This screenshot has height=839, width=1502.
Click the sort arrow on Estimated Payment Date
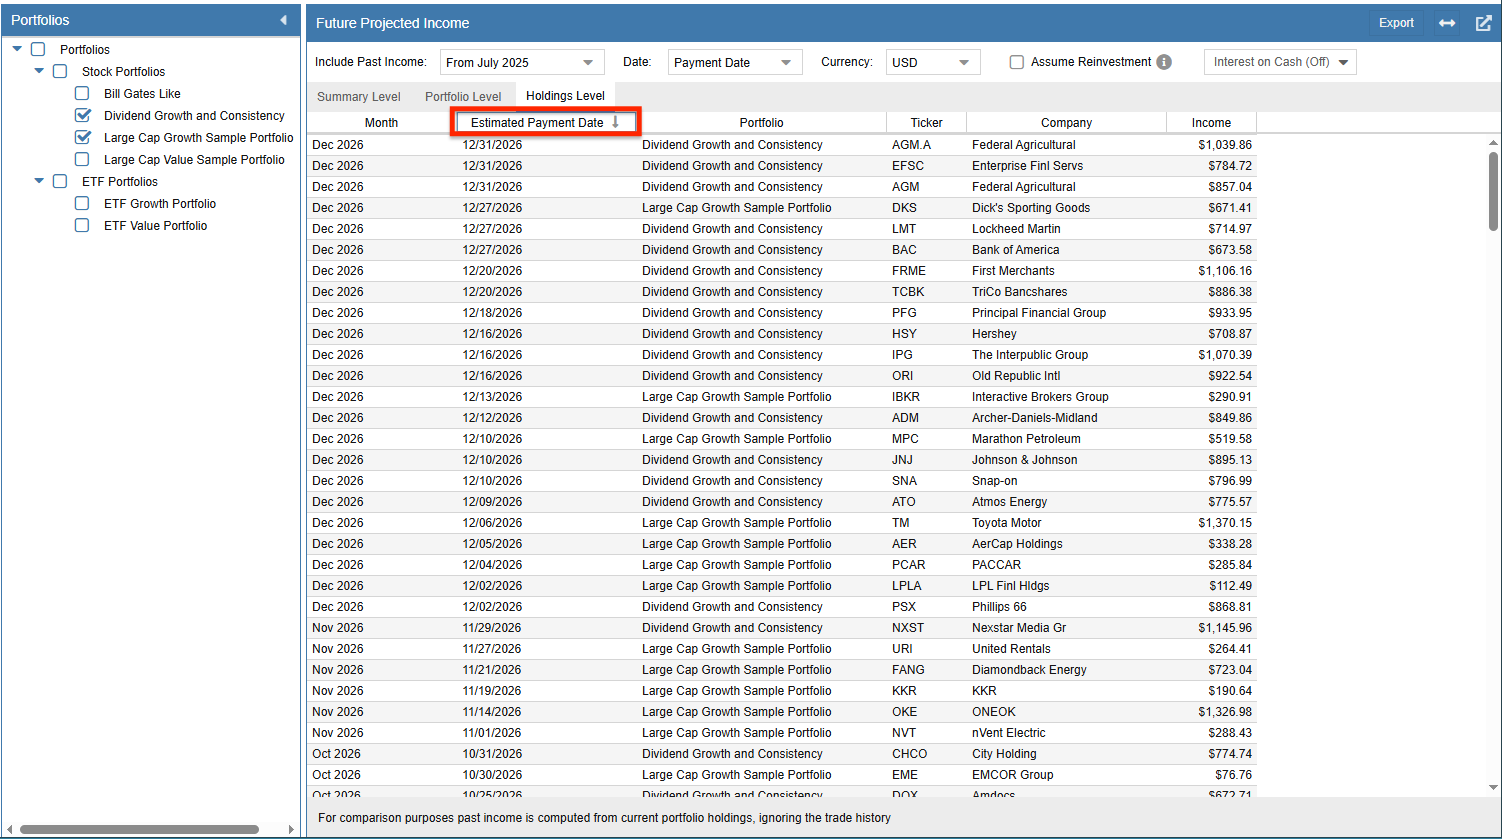[616, 122]
